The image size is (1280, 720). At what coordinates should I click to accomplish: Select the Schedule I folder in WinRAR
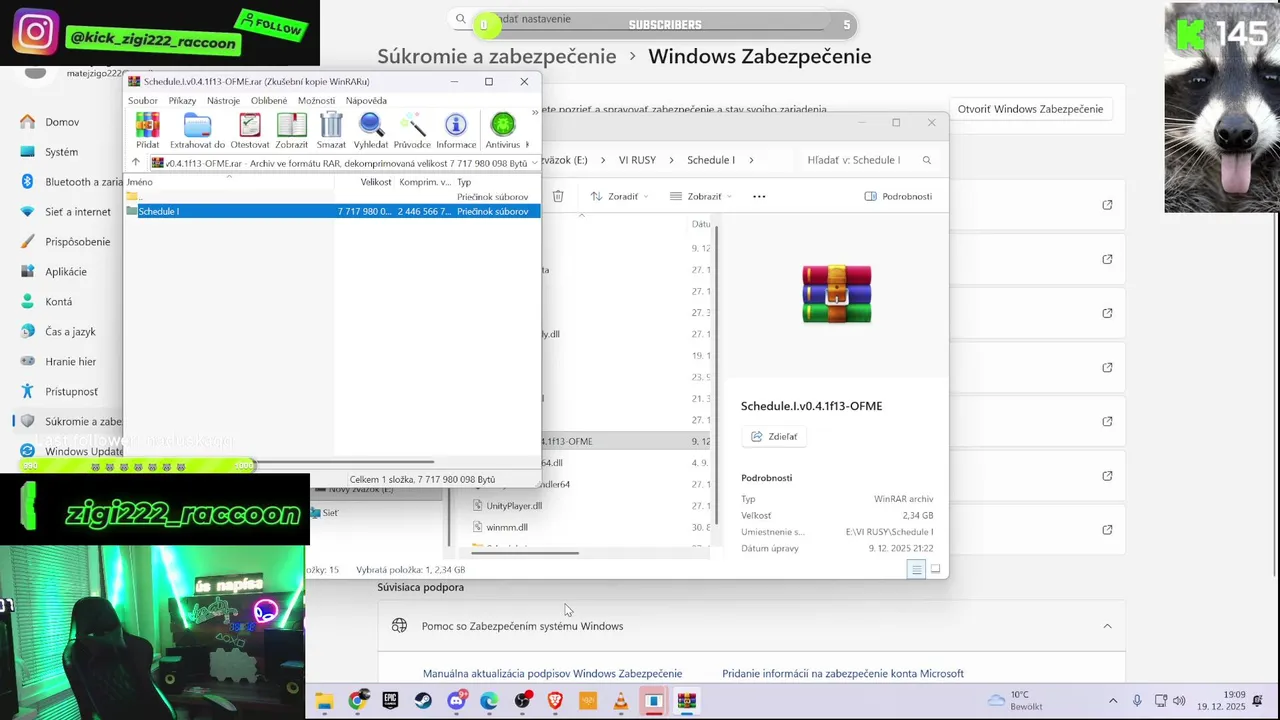(x=332, y=211)
